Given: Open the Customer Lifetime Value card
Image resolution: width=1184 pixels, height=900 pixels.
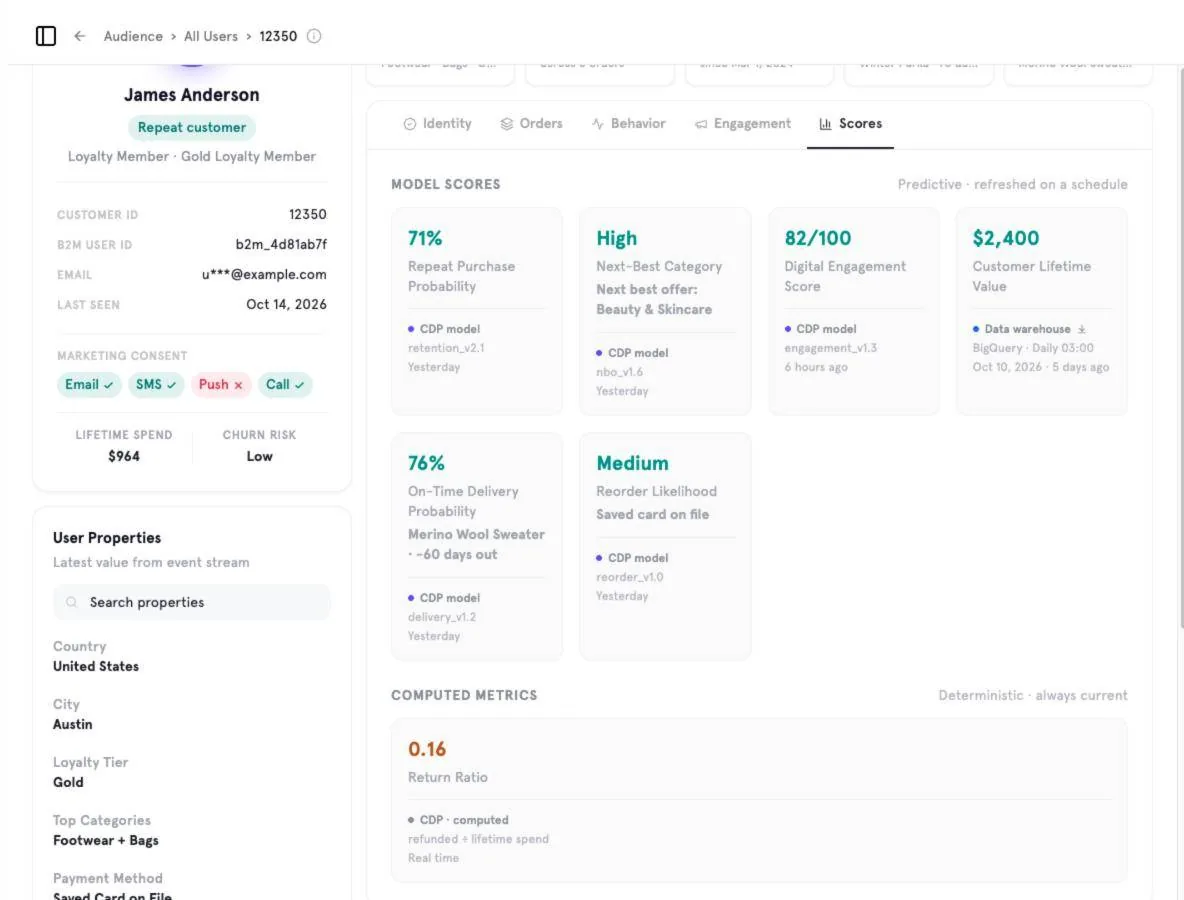Looking at the screenshot, I should 1041,311.
